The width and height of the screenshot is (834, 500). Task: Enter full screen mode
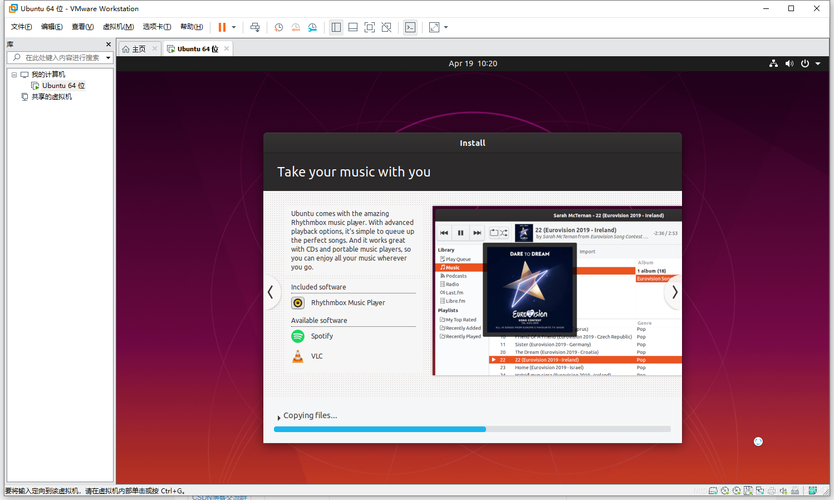click(370, 27)
